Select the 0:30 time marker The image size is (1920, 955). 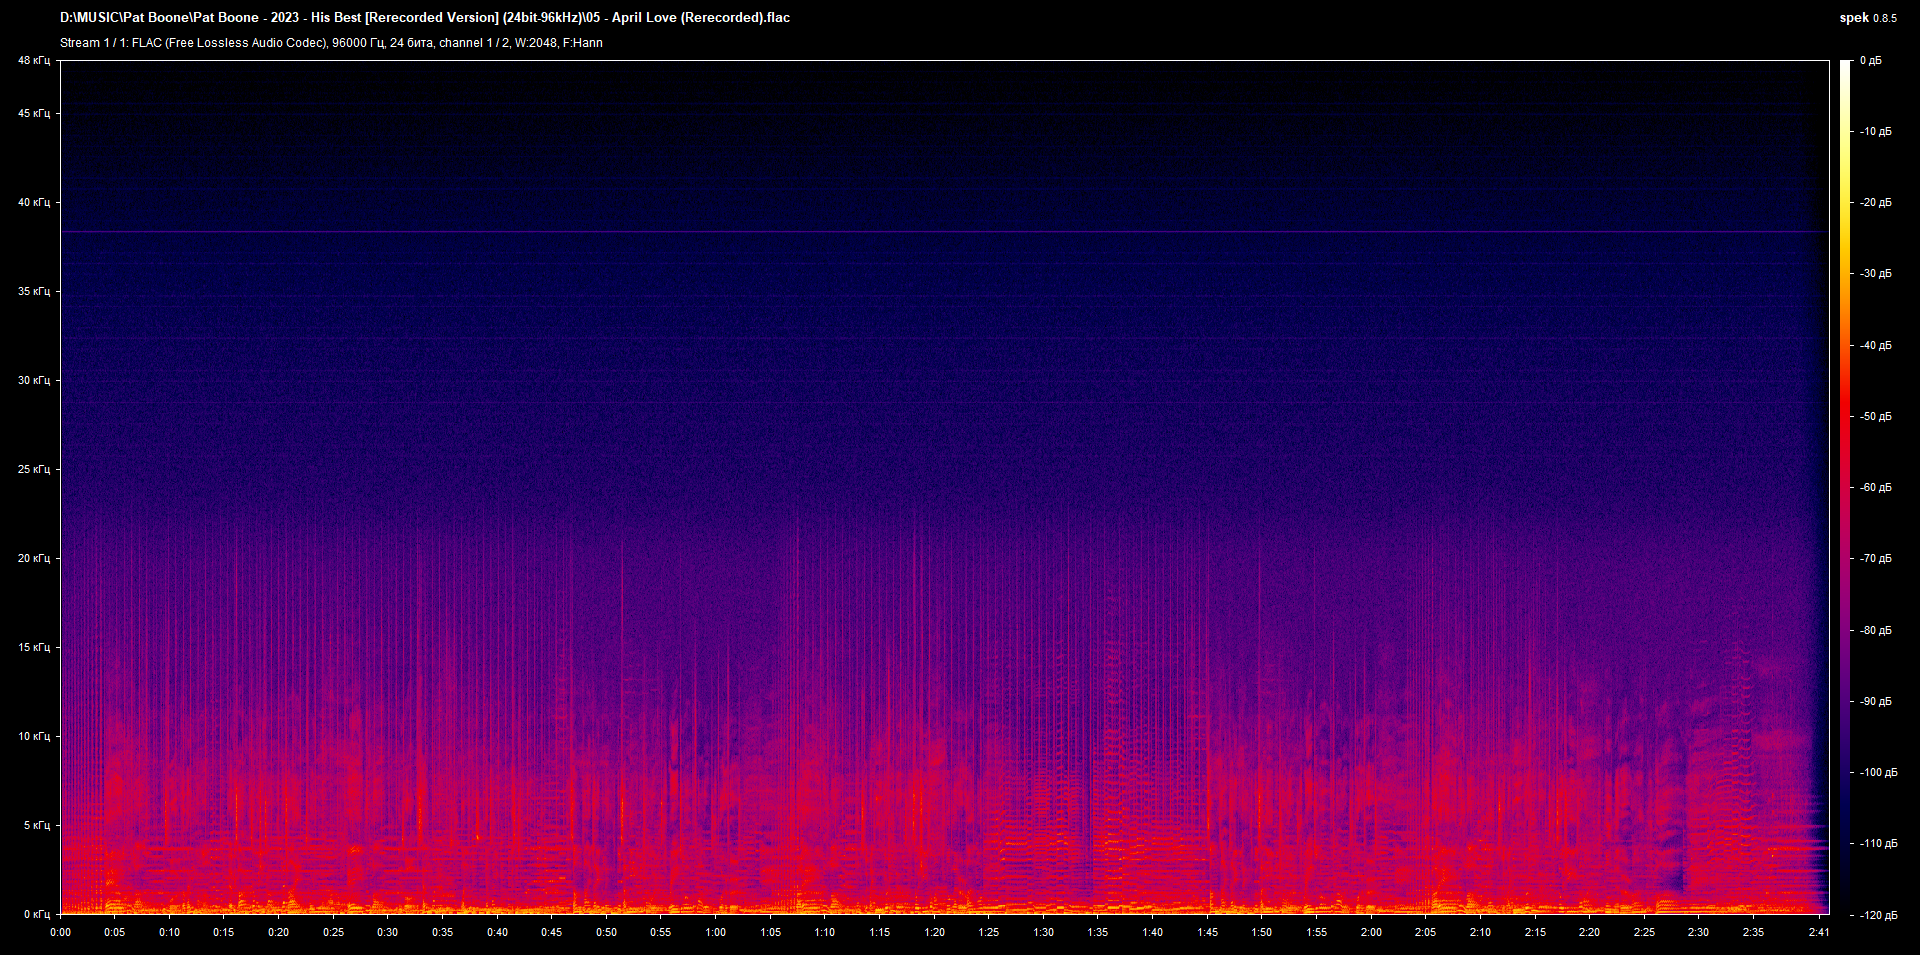pyautogui.click(x=388, y=933)
